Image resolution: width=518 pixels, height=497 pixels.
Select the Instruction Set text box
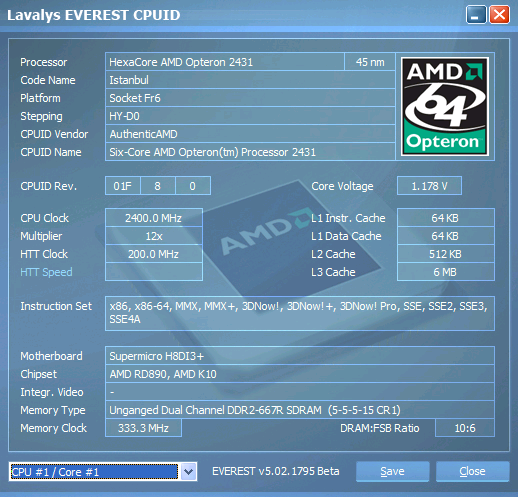tap(300, 313)
